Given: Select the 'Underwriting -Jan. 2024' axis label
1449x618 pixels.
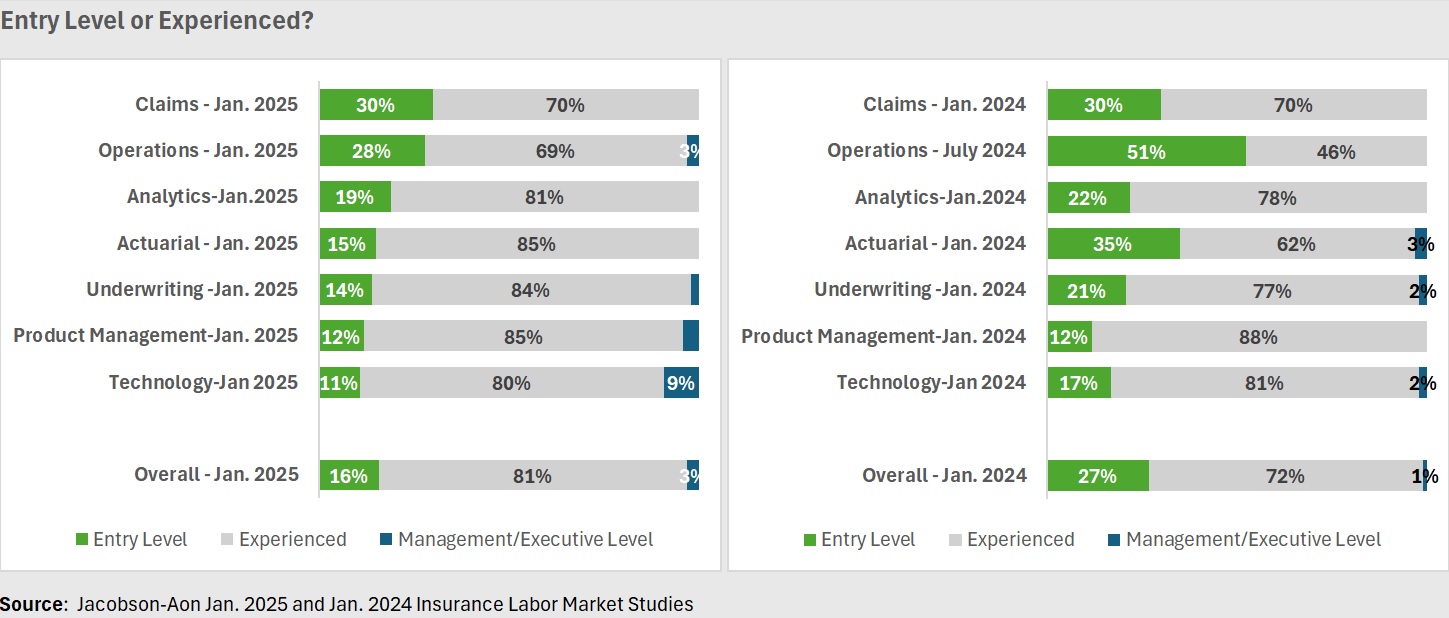Looking at the screenshot, I should pyautogui.click(x=920, y=290).
